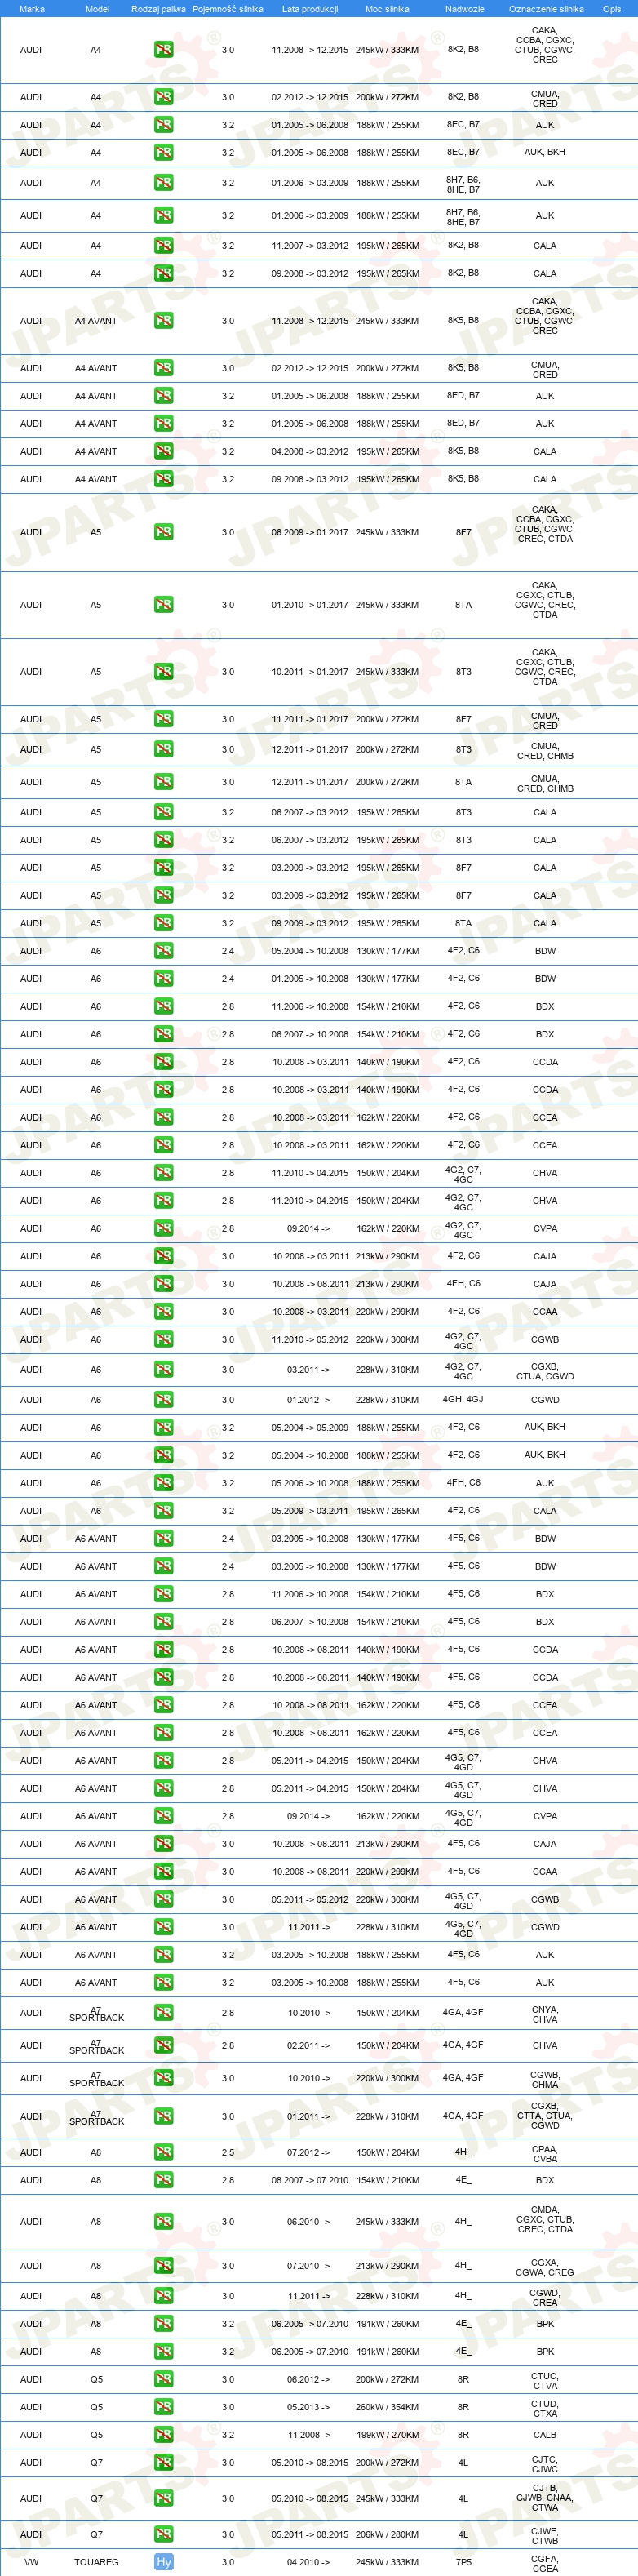
Task: Click the Opis column header
Action: tap(611, 9)
